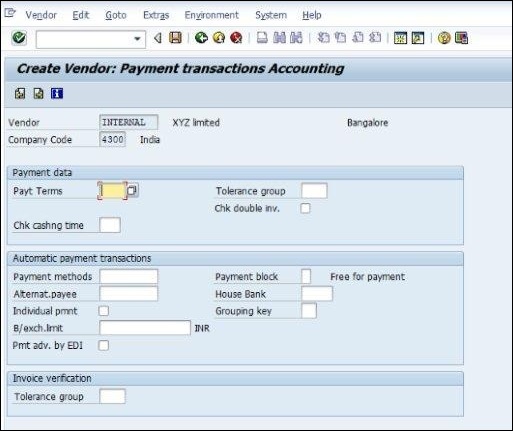Click the green Back arrow icon
The width and height of the screenshot is (513, 431).
click(201, 38)
